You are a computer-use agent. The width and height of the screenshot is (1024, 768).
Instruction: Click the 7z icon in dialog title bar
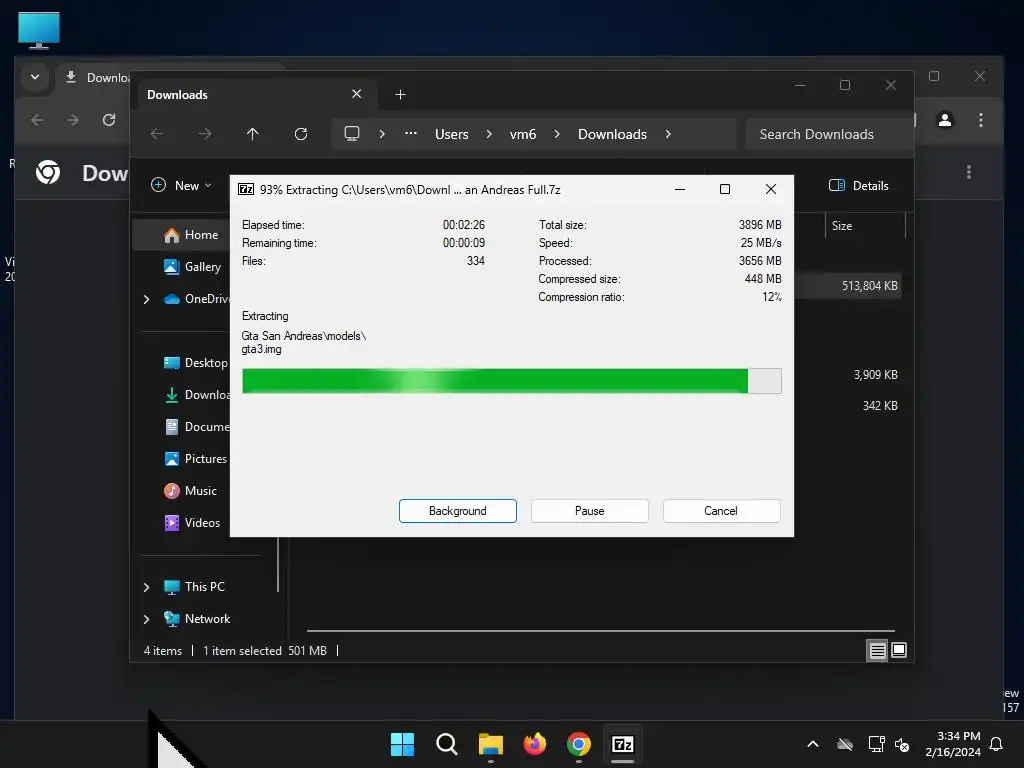tap(246, 189)
